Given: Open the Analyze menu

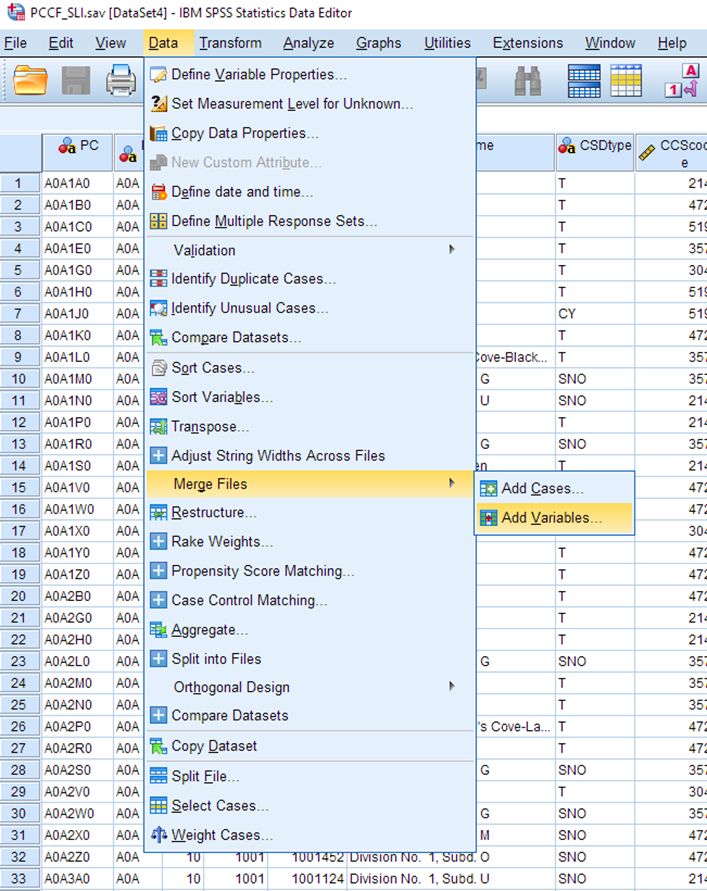Looking at the screenshot, I should point(309,43).
